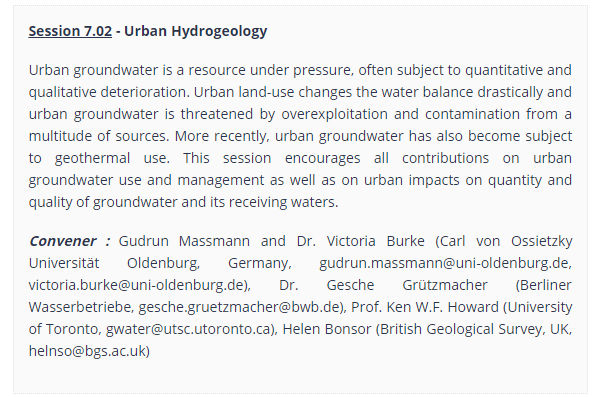Screen dimensions: 599x397
Task: Click the word overexploitation in the description
Action: tap(335, 114)
